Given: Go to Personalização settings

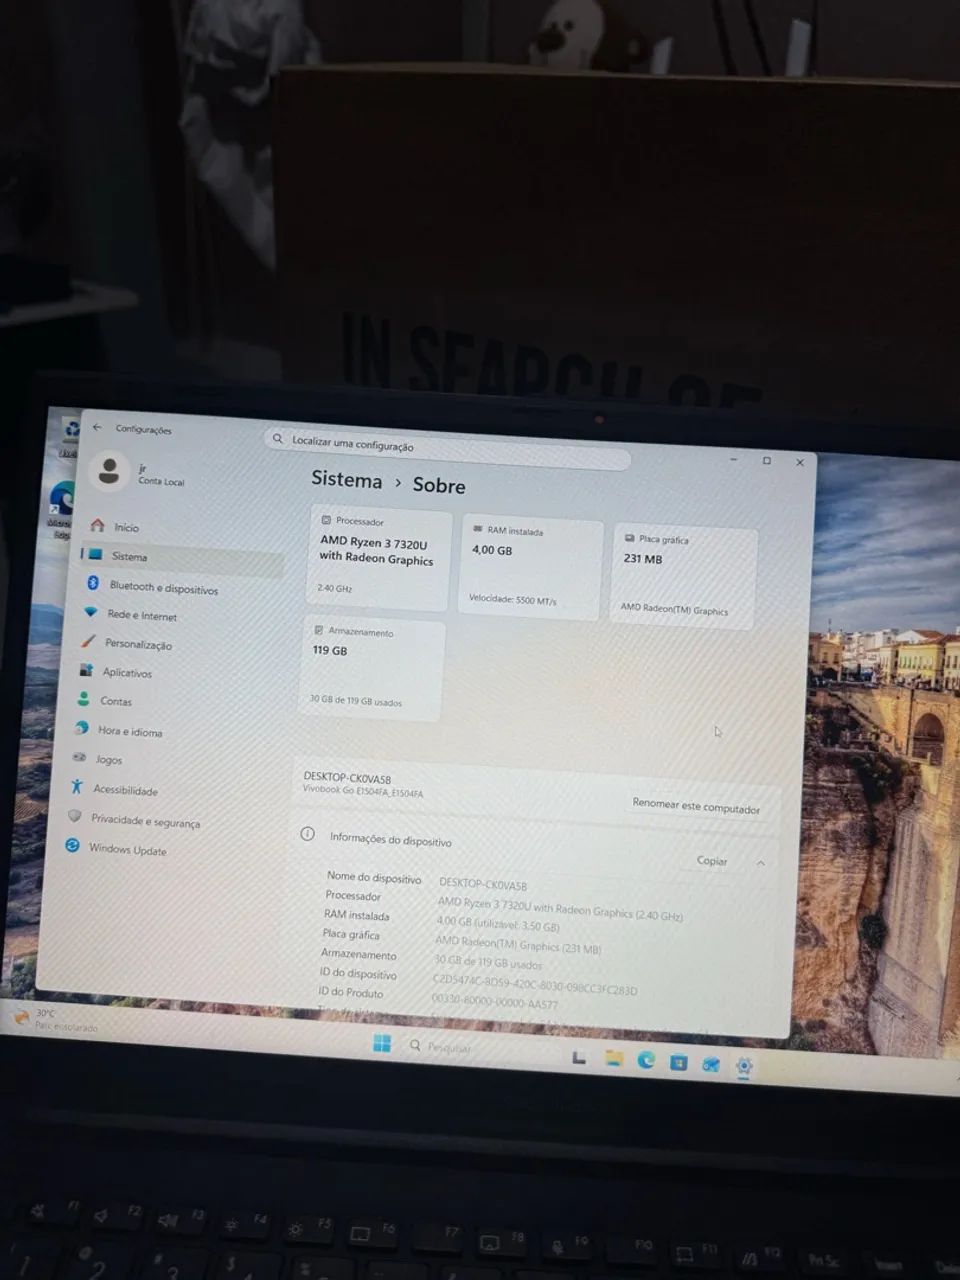Looking at the screenshot, I should point(138,644).
